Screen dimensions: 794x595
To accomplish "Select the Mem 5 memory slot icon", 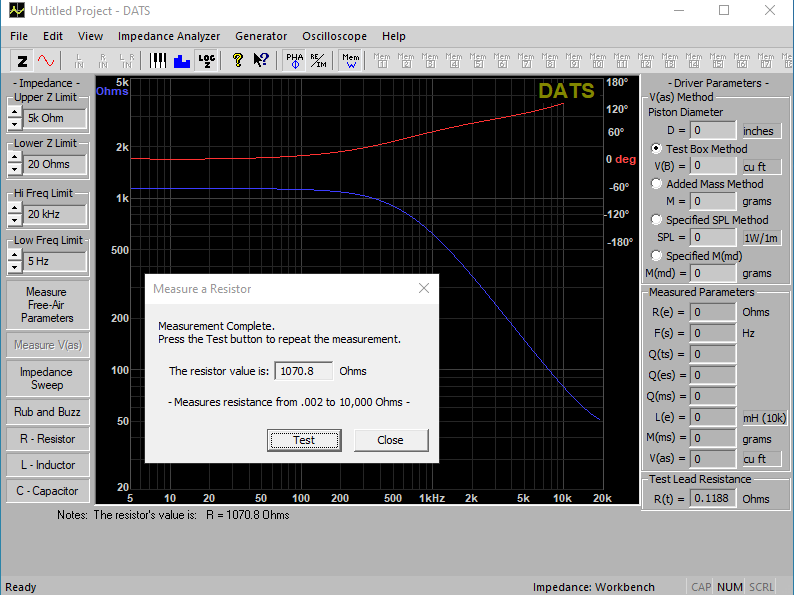I will [478, 61].
